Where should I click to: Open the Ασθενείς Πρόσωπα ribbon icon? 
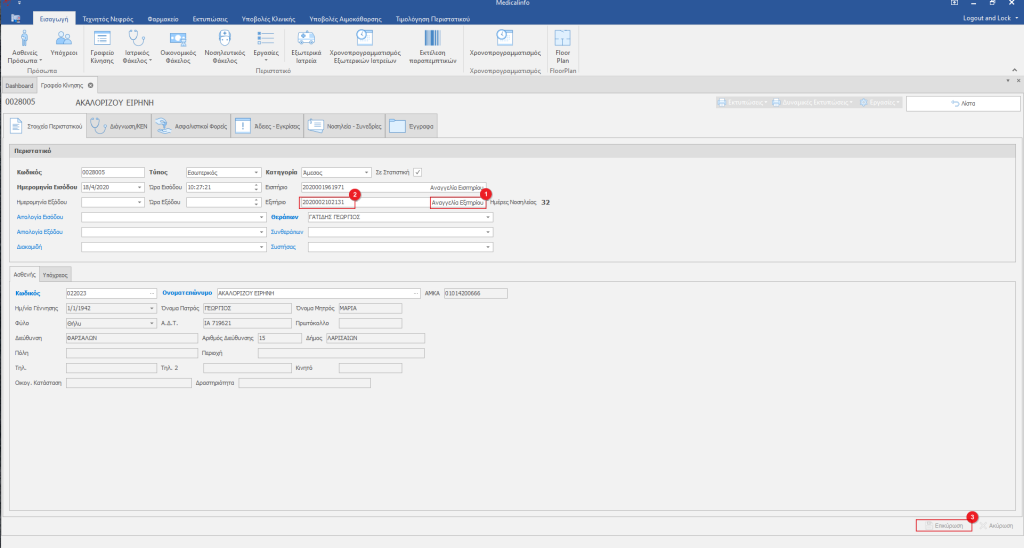click(26, 39)
